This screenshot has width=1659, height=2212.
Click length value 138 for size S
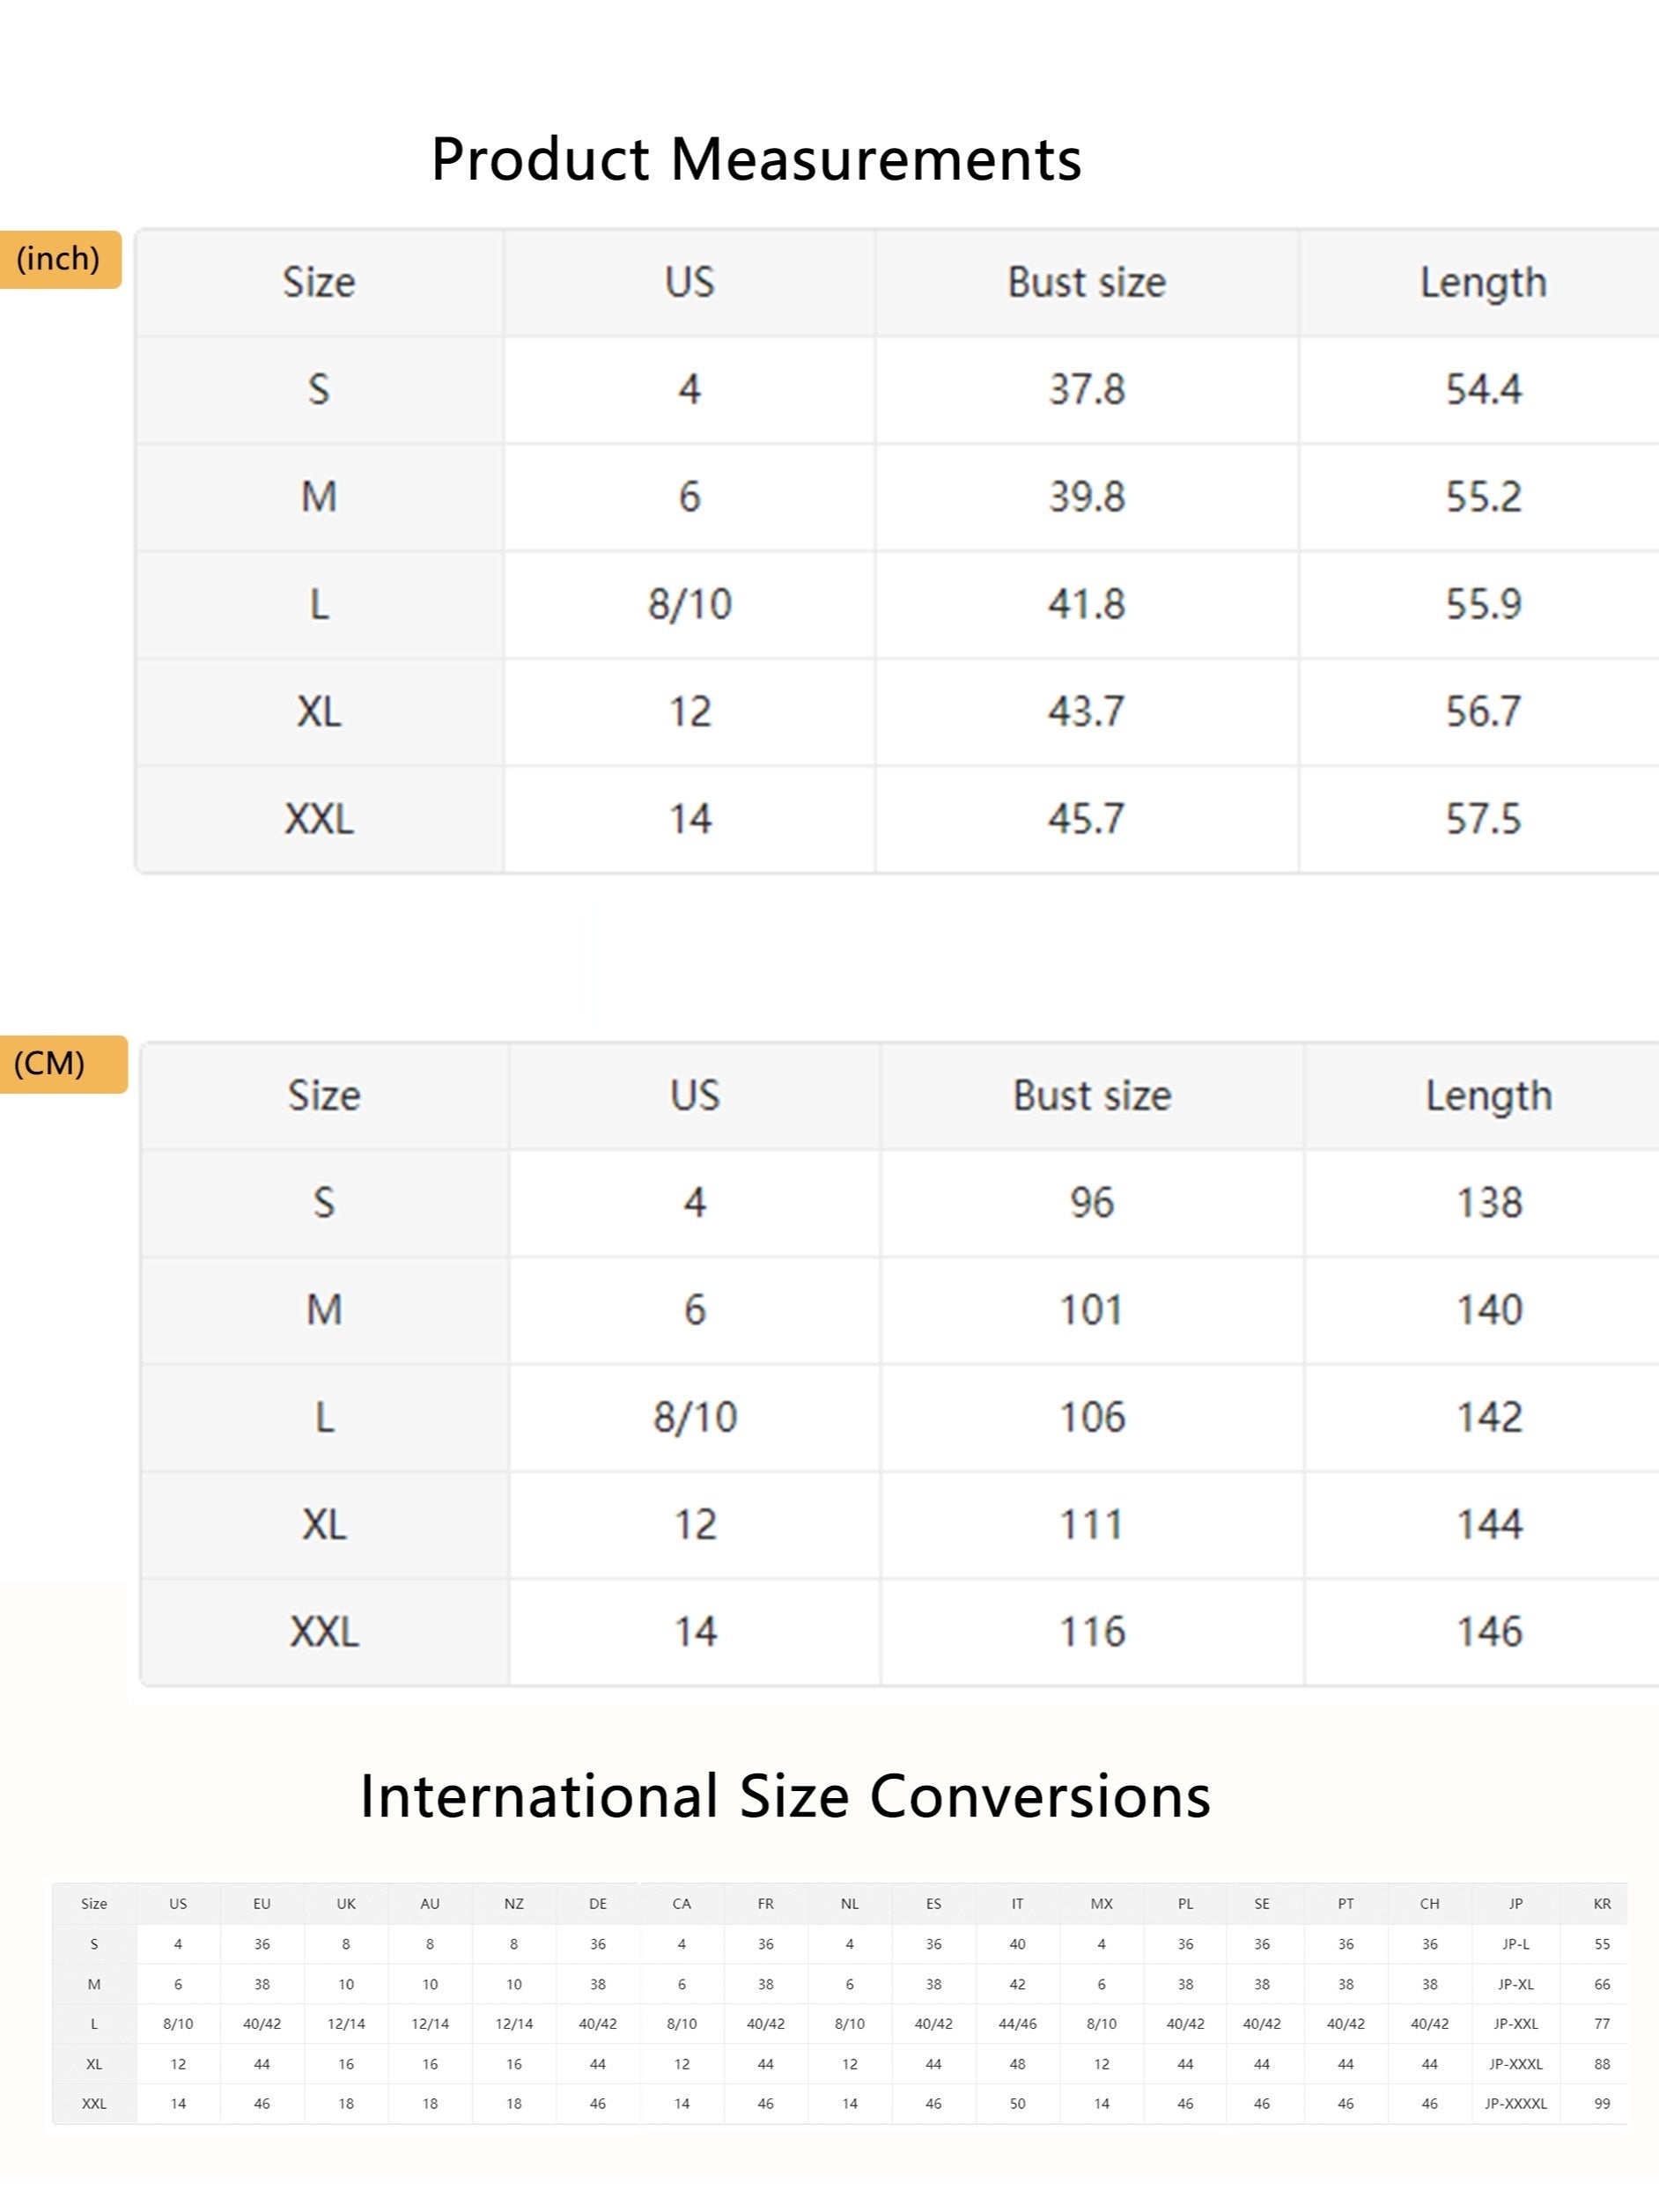pos(1489,1202)
